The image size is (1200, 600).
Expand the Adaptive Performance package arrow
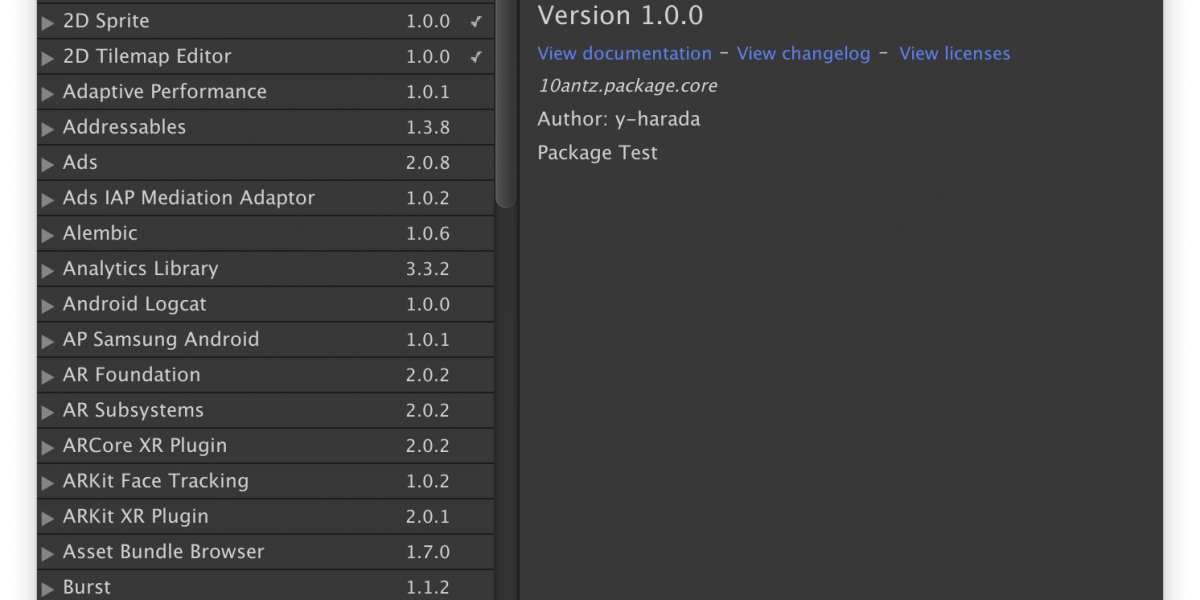(x=47, y=93)
